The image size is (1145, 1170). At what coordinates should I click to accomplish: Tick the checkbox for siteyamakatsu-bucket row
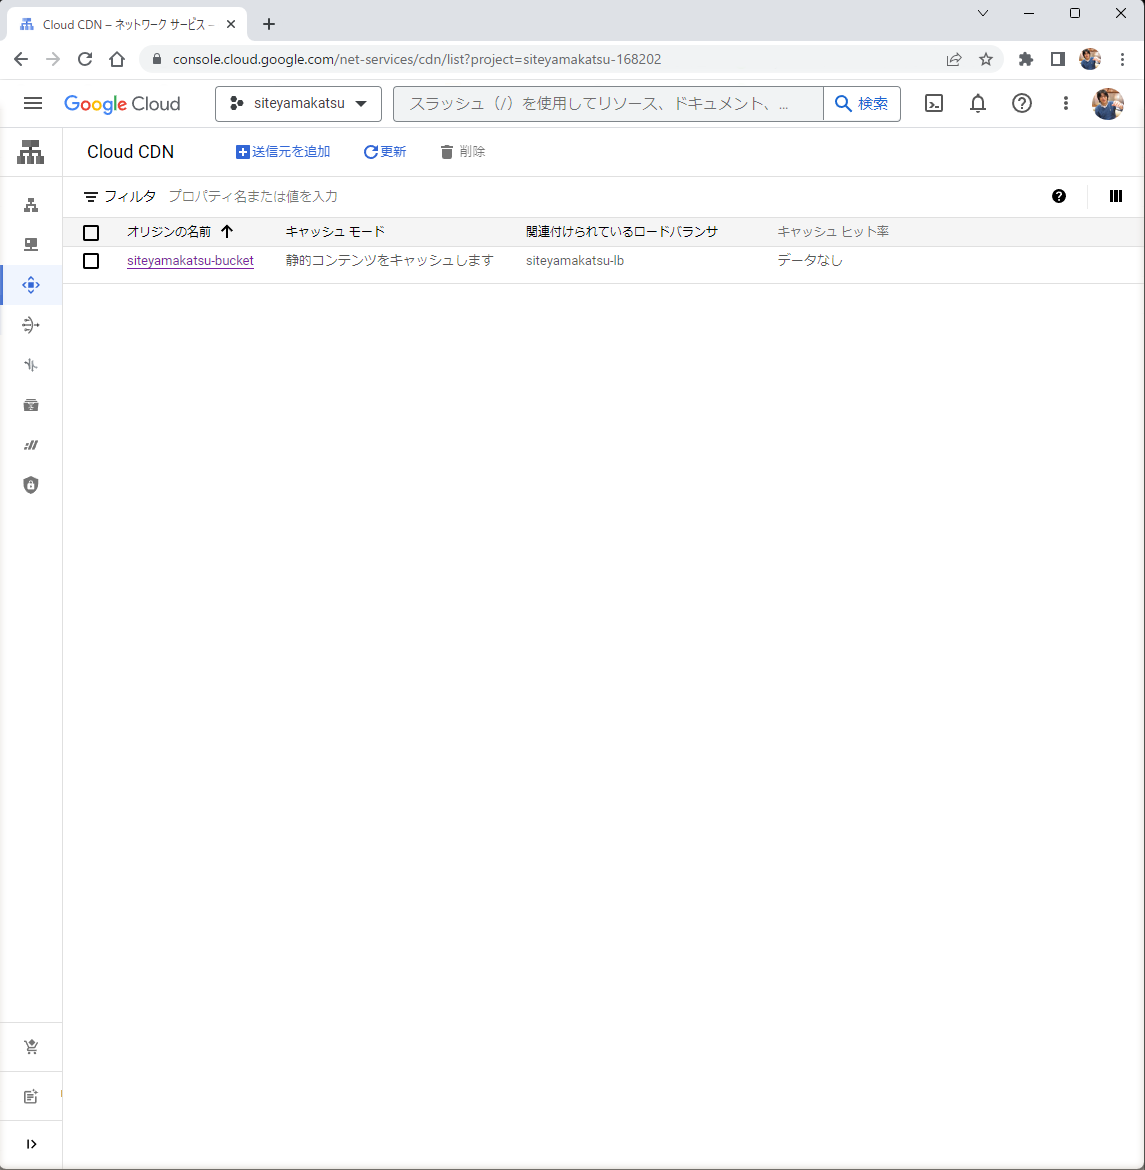[x=91, y=261]
